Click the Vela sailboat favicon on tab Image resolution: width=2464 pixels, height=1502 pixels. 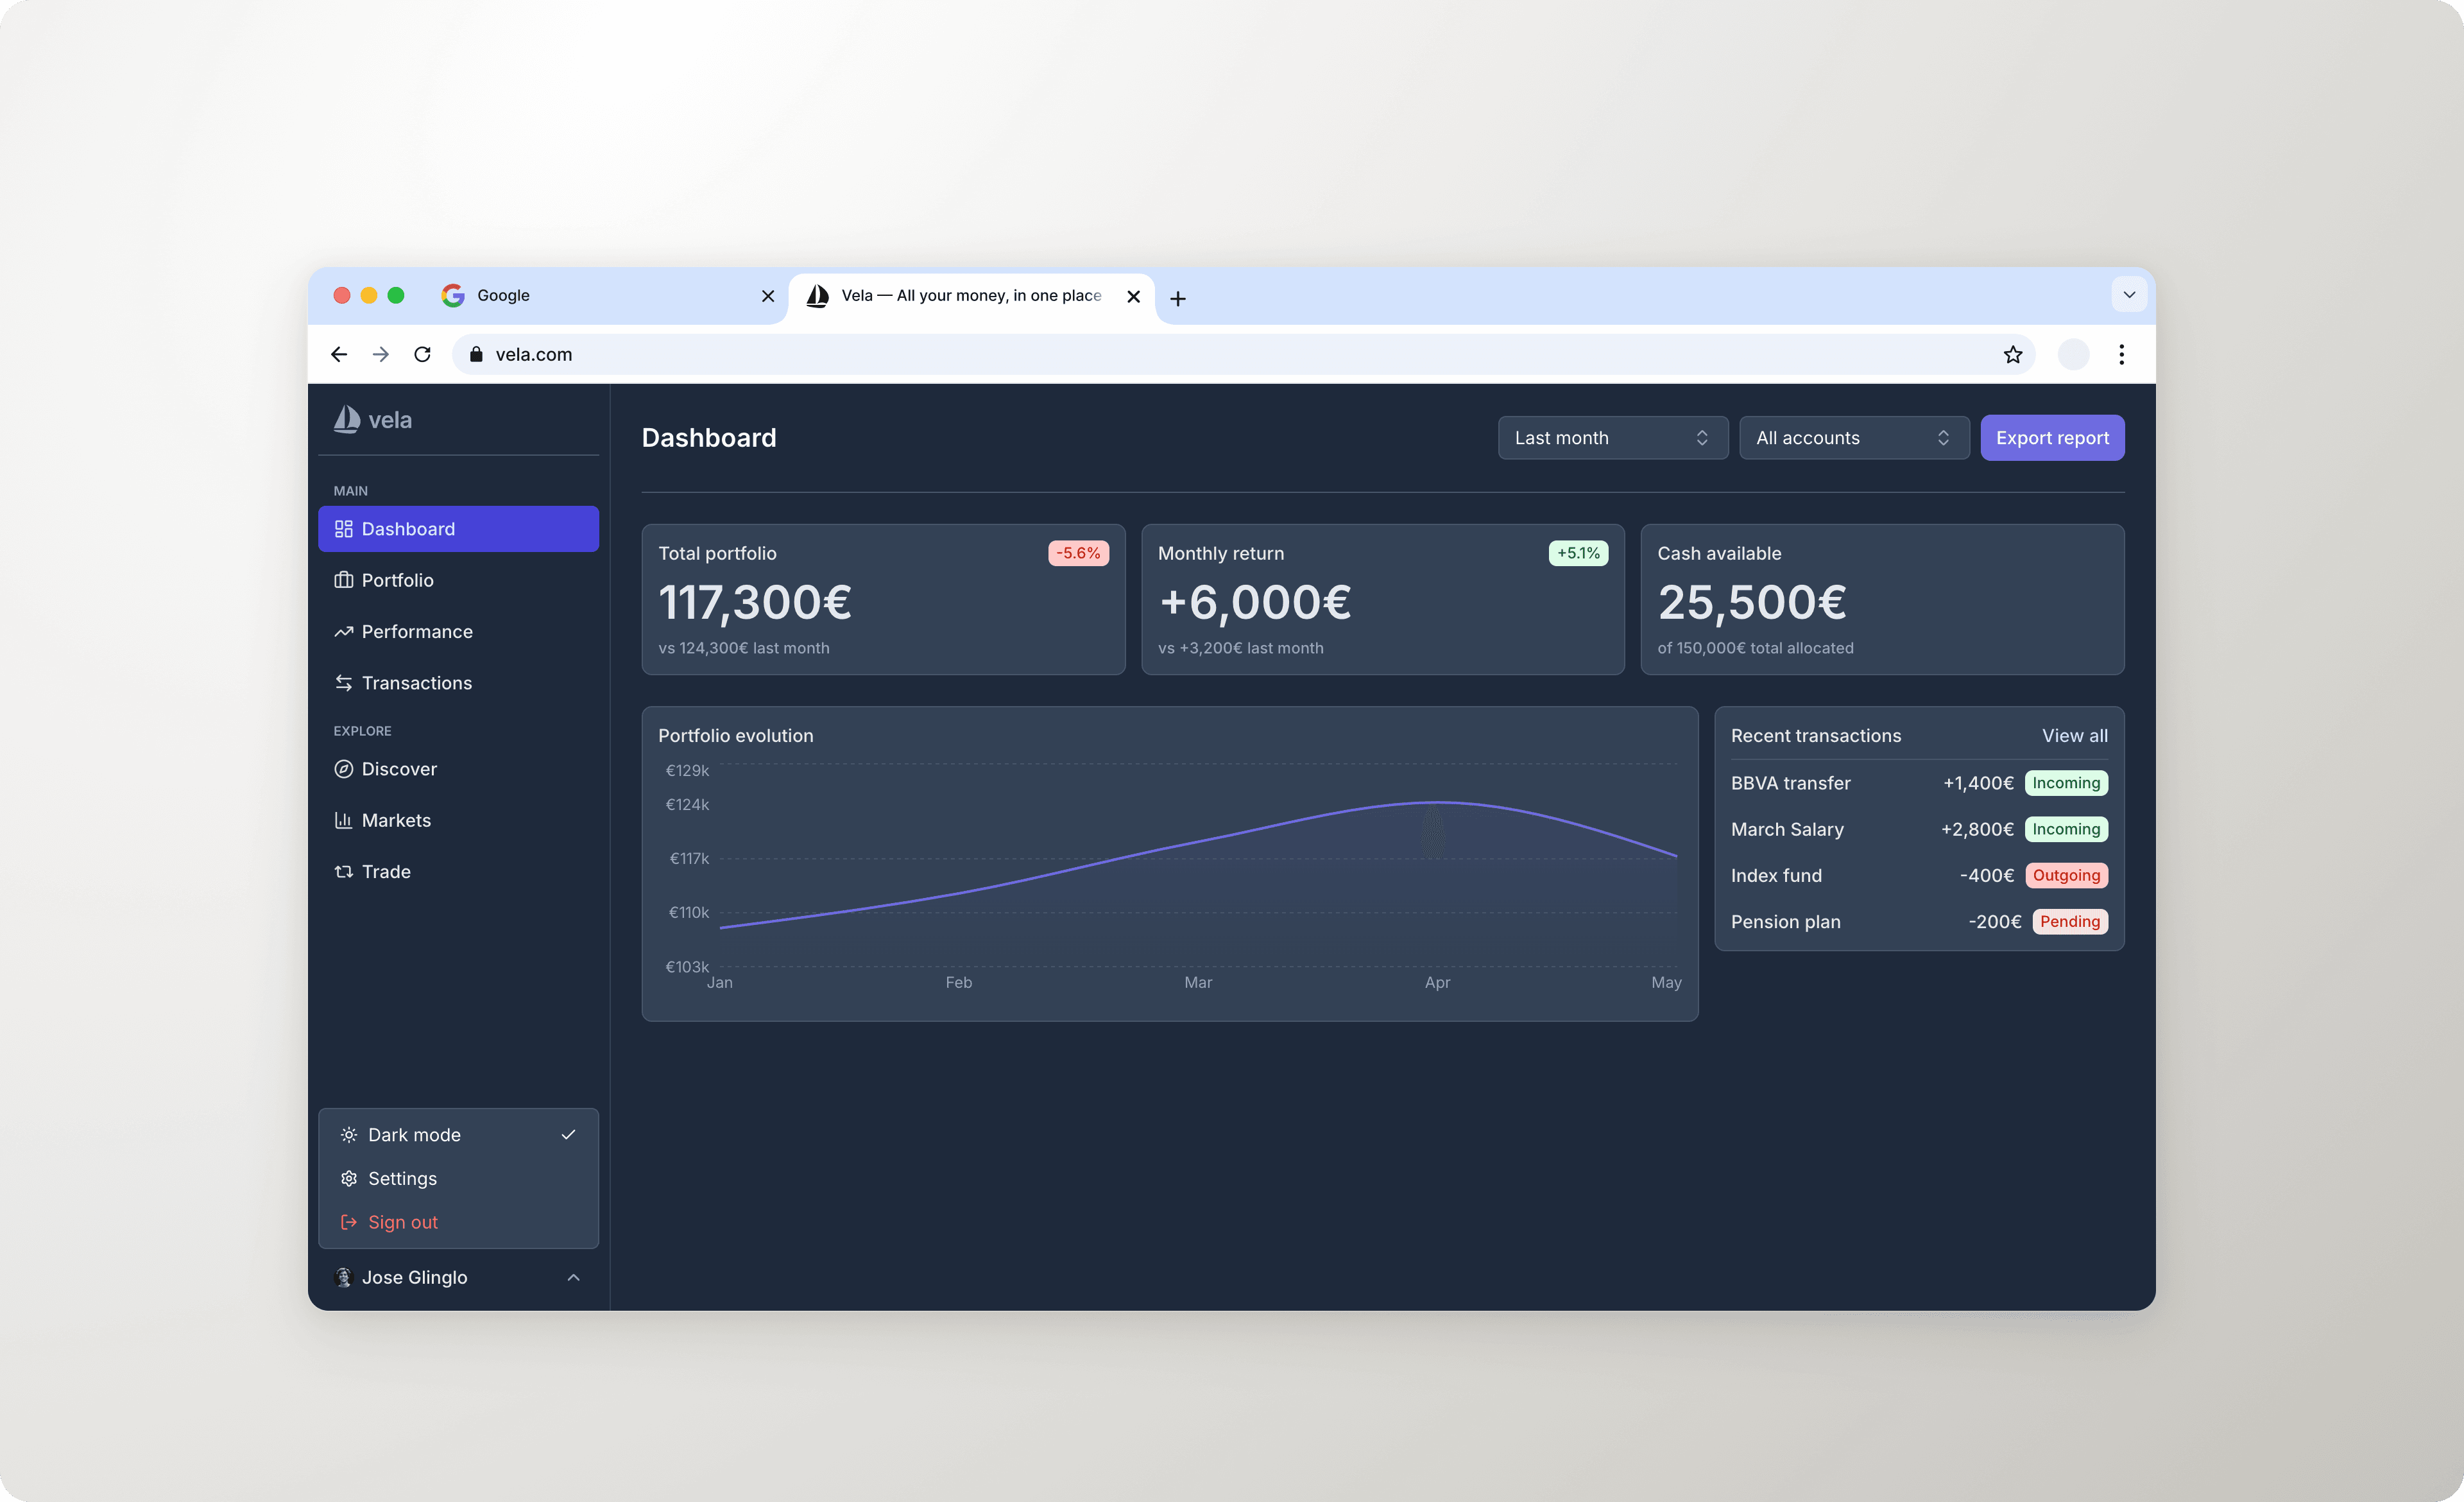pos(818,295)
